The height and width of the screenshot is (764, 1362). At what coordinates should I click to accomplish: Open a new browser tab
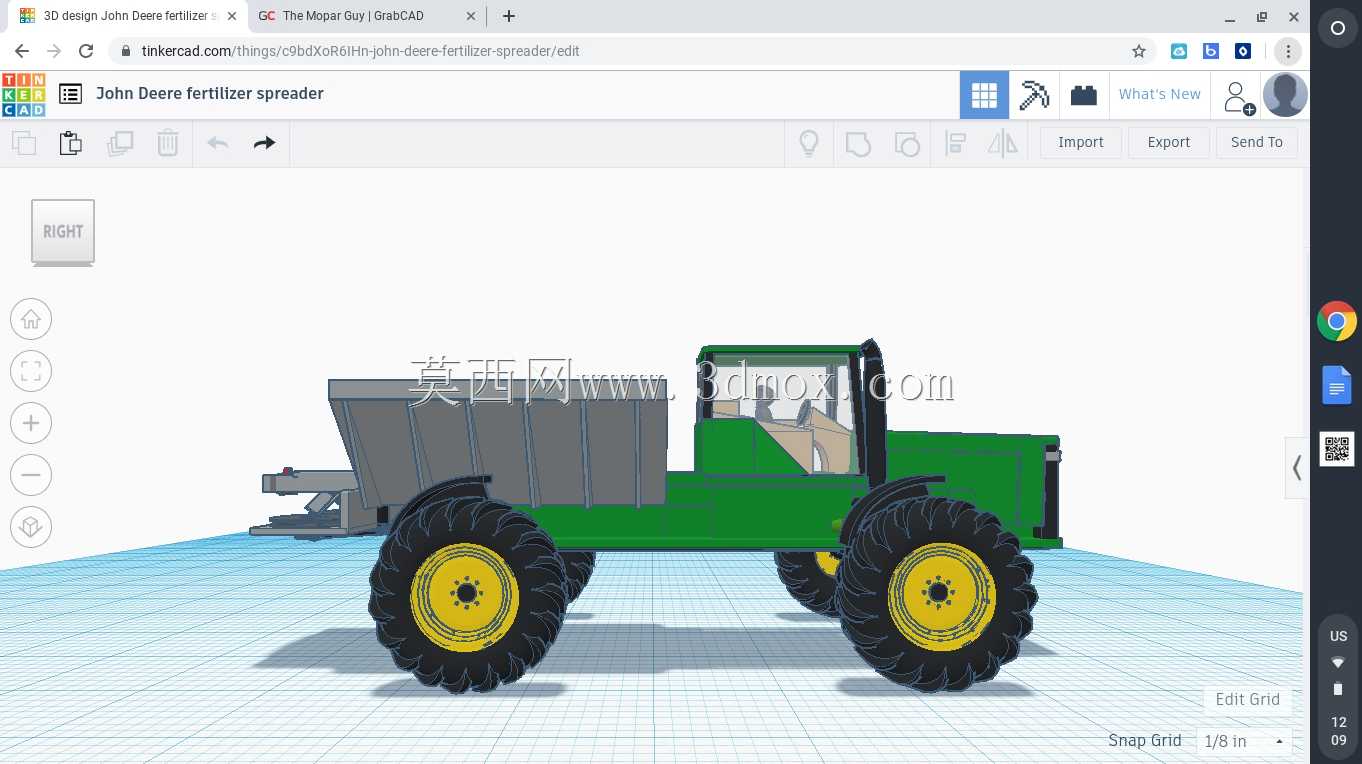[x=509, y=16]
